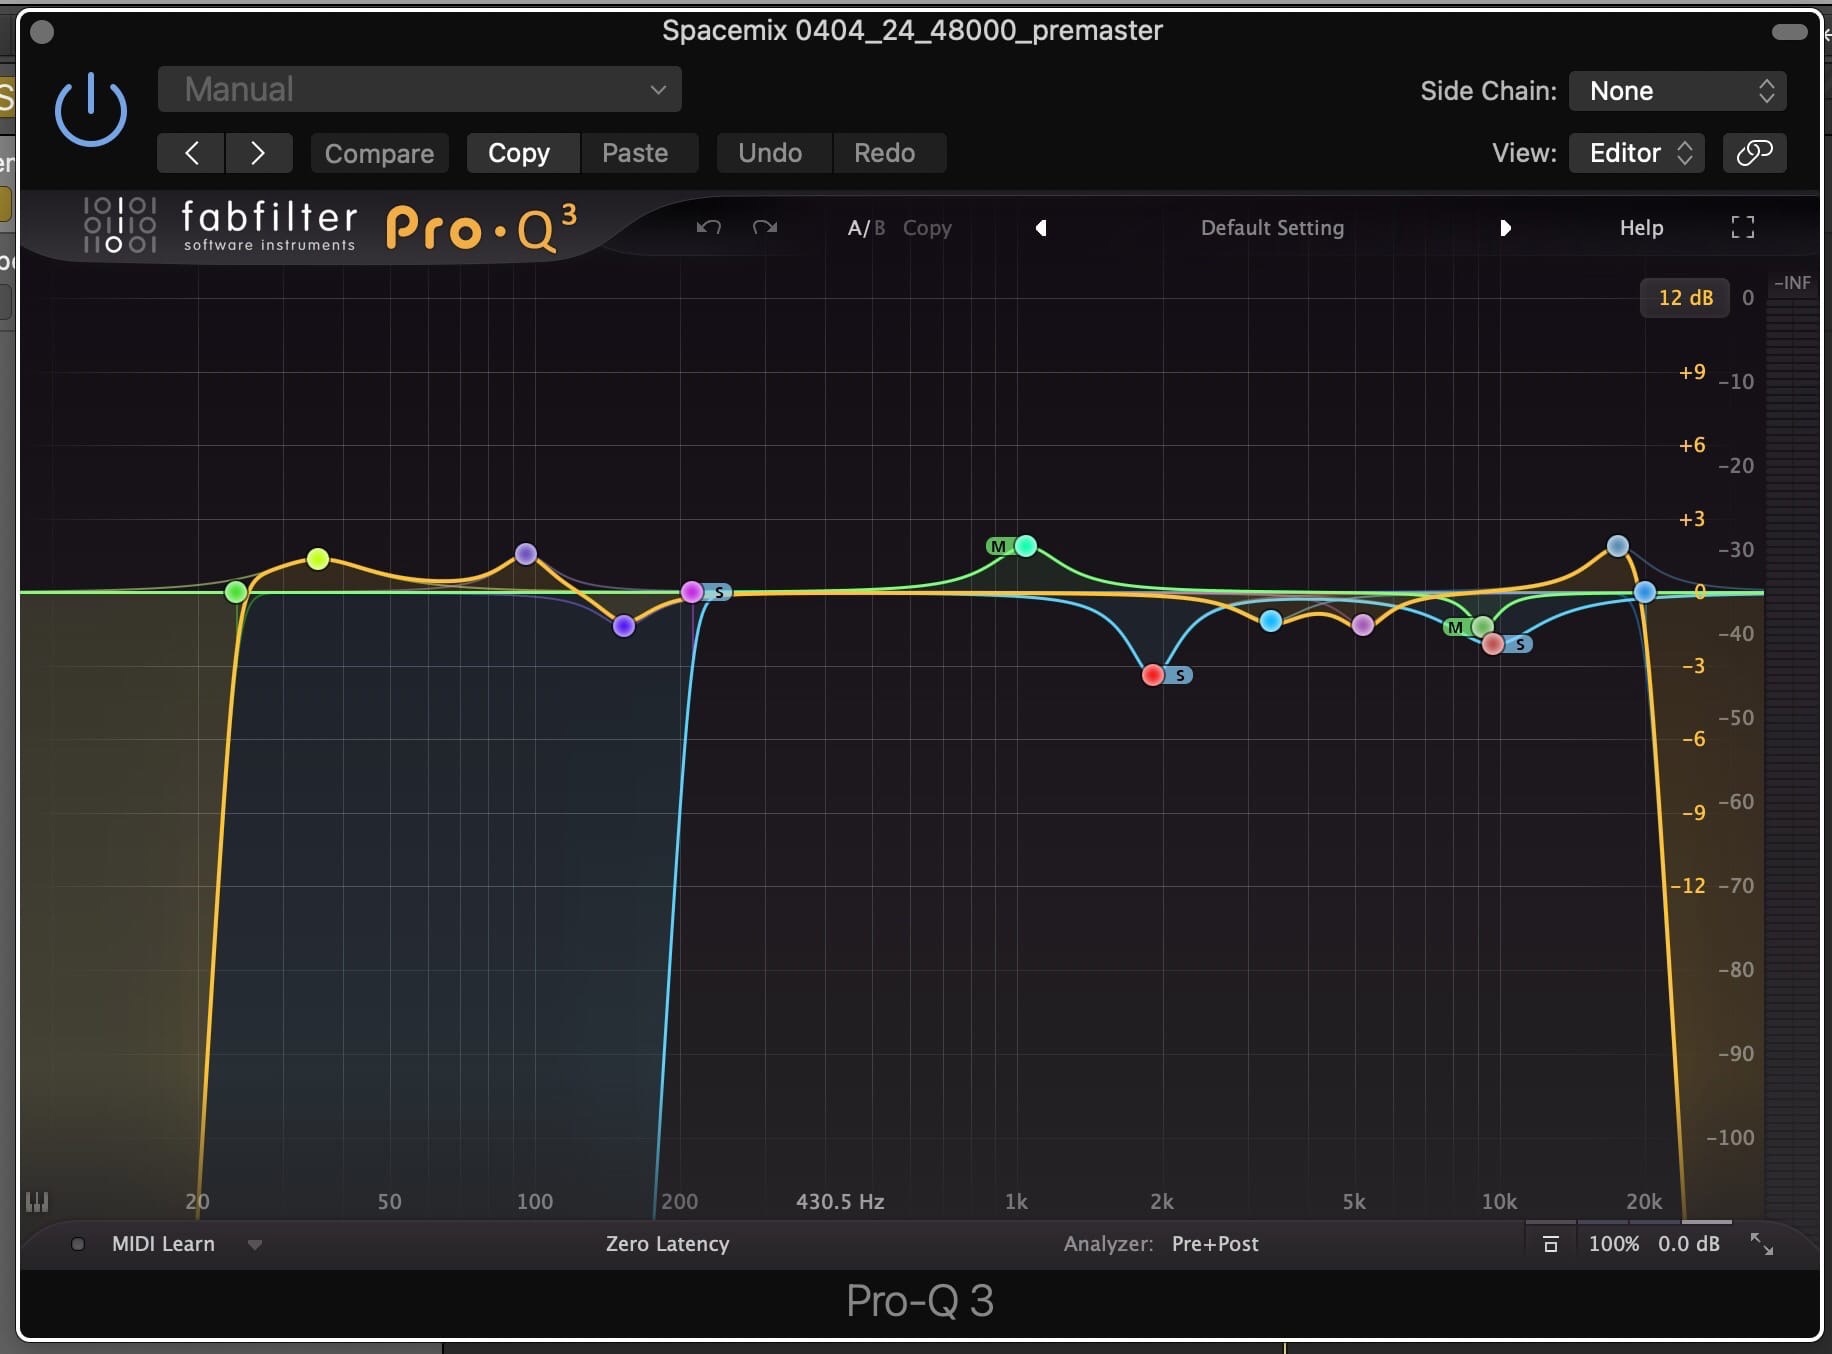The width and height of the screenshot is (1832, 1354).
Task: Click the 0.0 dB output gain value
Action: click(1689, 1244)
